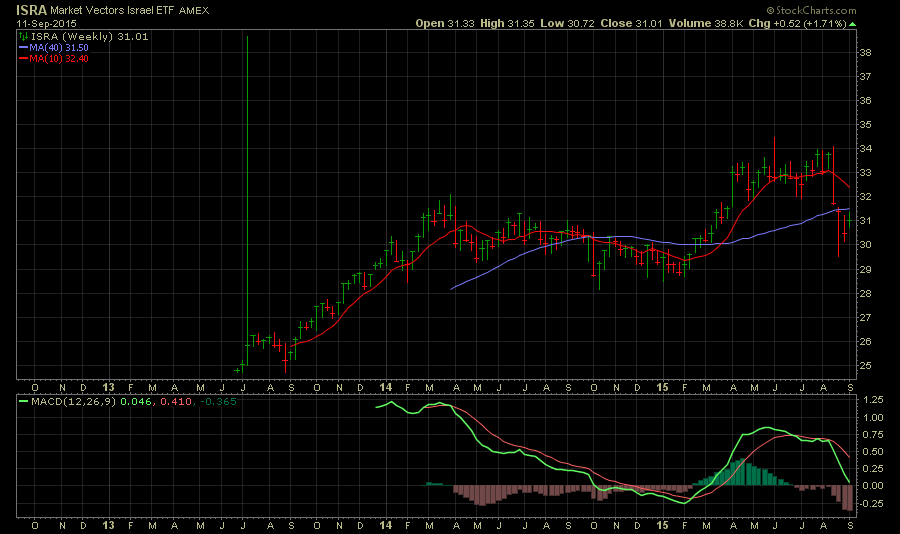Image resolution: width=900 pixels, height=534 pixels.
Task: Click the MA(40) 31.50 legend entry
Action: pyautogui.click(x=53, y=48)
